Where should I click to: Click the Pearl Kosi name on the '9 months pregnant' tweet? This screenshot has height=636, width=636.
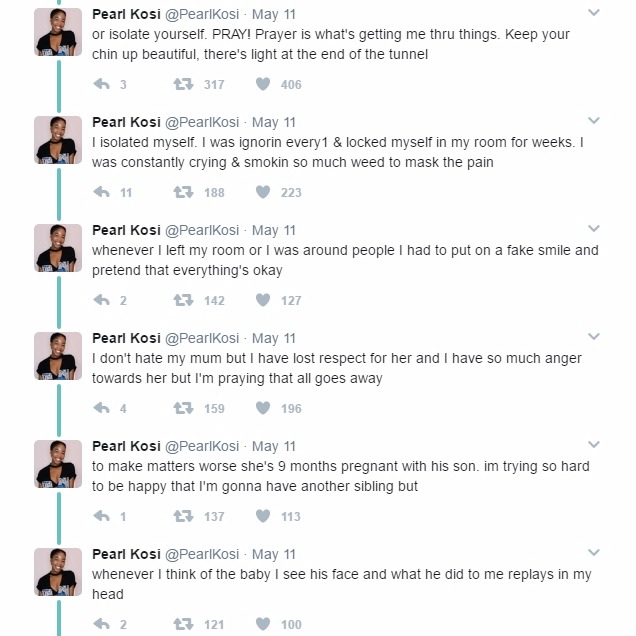coord(126,446)
